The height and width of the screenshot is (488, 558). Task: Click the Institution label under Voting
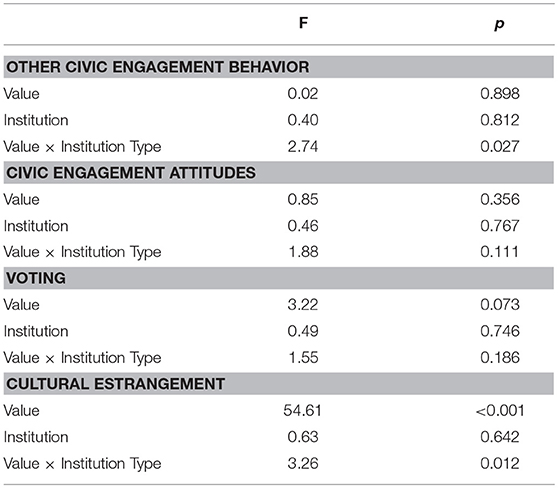coord(36,331)
